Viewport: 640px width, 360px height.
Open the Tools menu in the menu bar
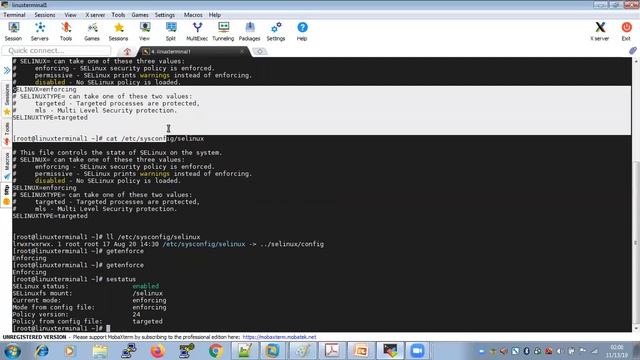coord(118,15)
